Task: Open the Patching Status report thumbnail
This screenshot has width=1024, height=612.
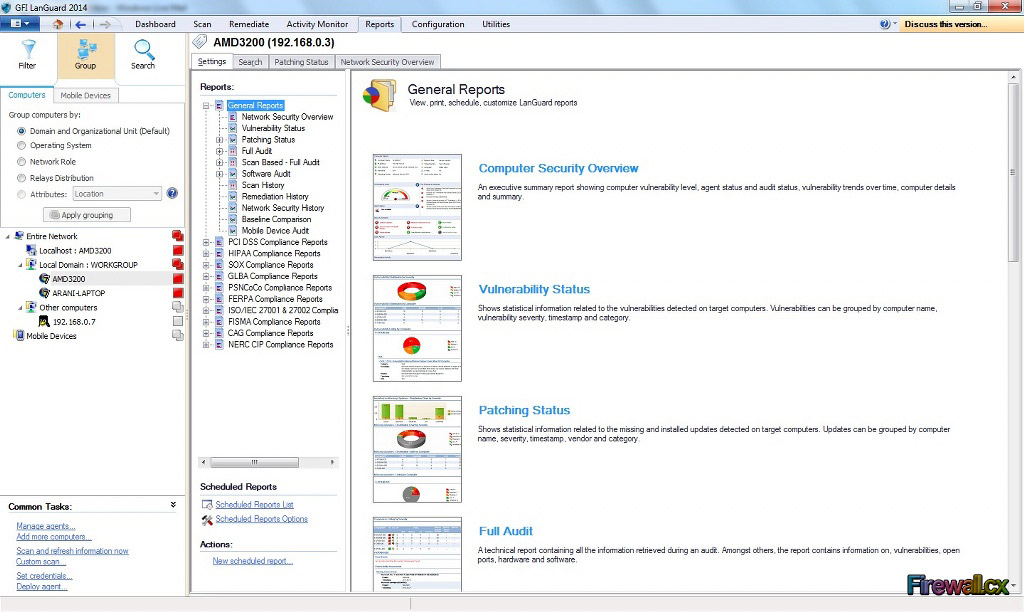Action: [x=417, y=449]
